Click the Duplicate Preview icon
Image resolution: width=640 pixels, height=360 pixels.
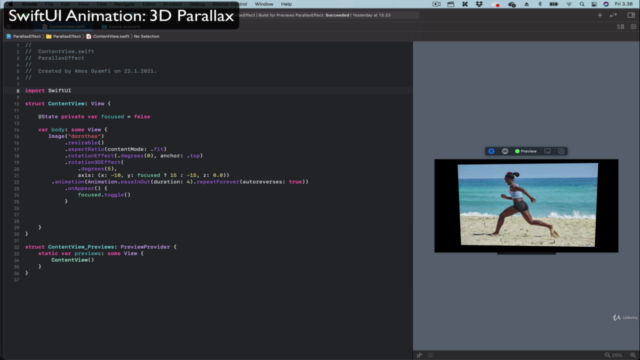coord(561,151)
